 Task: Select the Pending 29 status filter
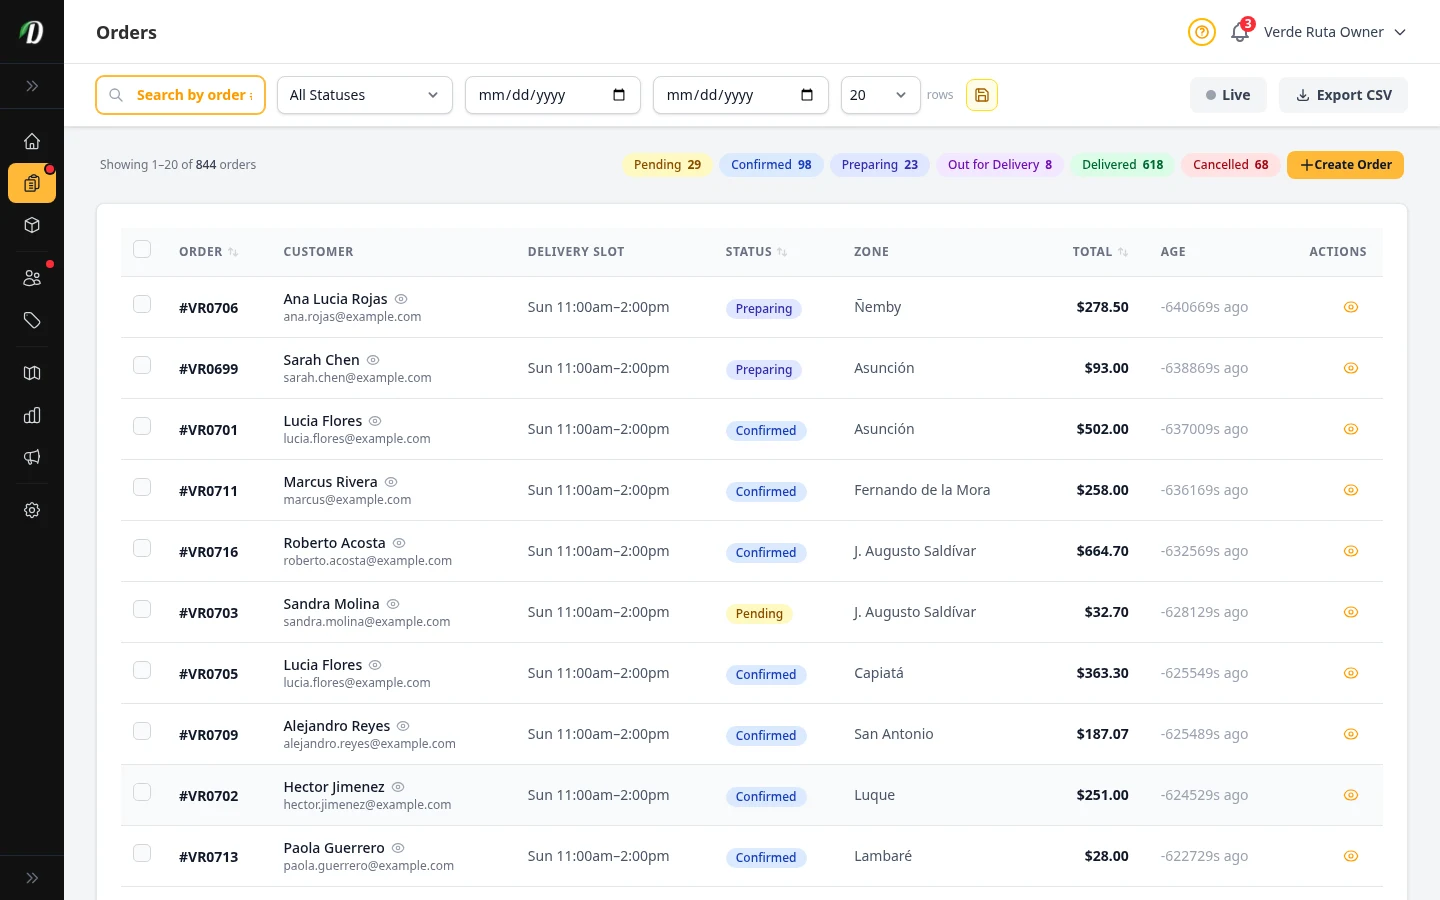(x=667, y=164)
